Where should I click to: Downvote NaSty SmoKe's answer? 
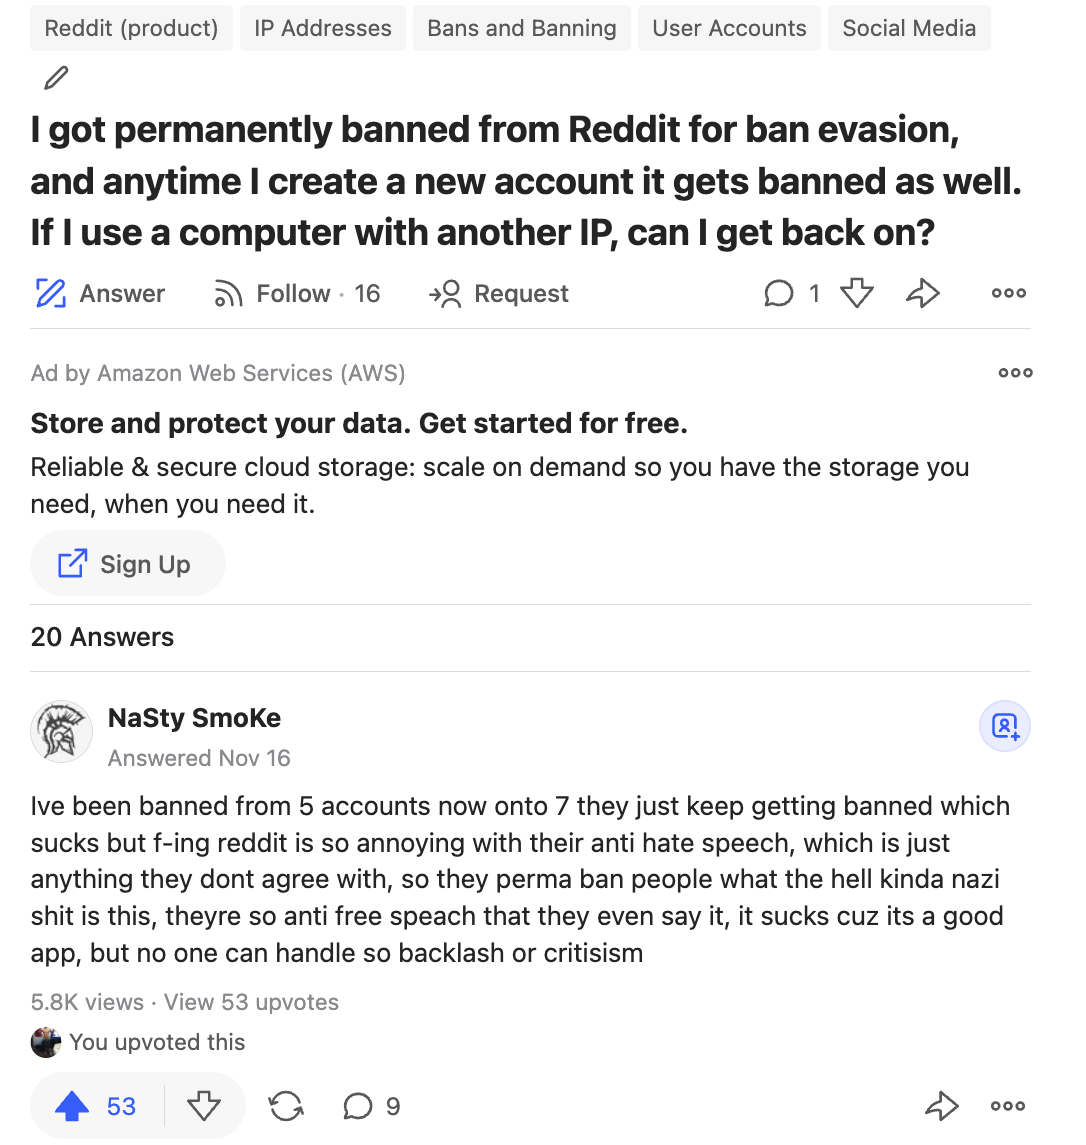(204, 1106)
